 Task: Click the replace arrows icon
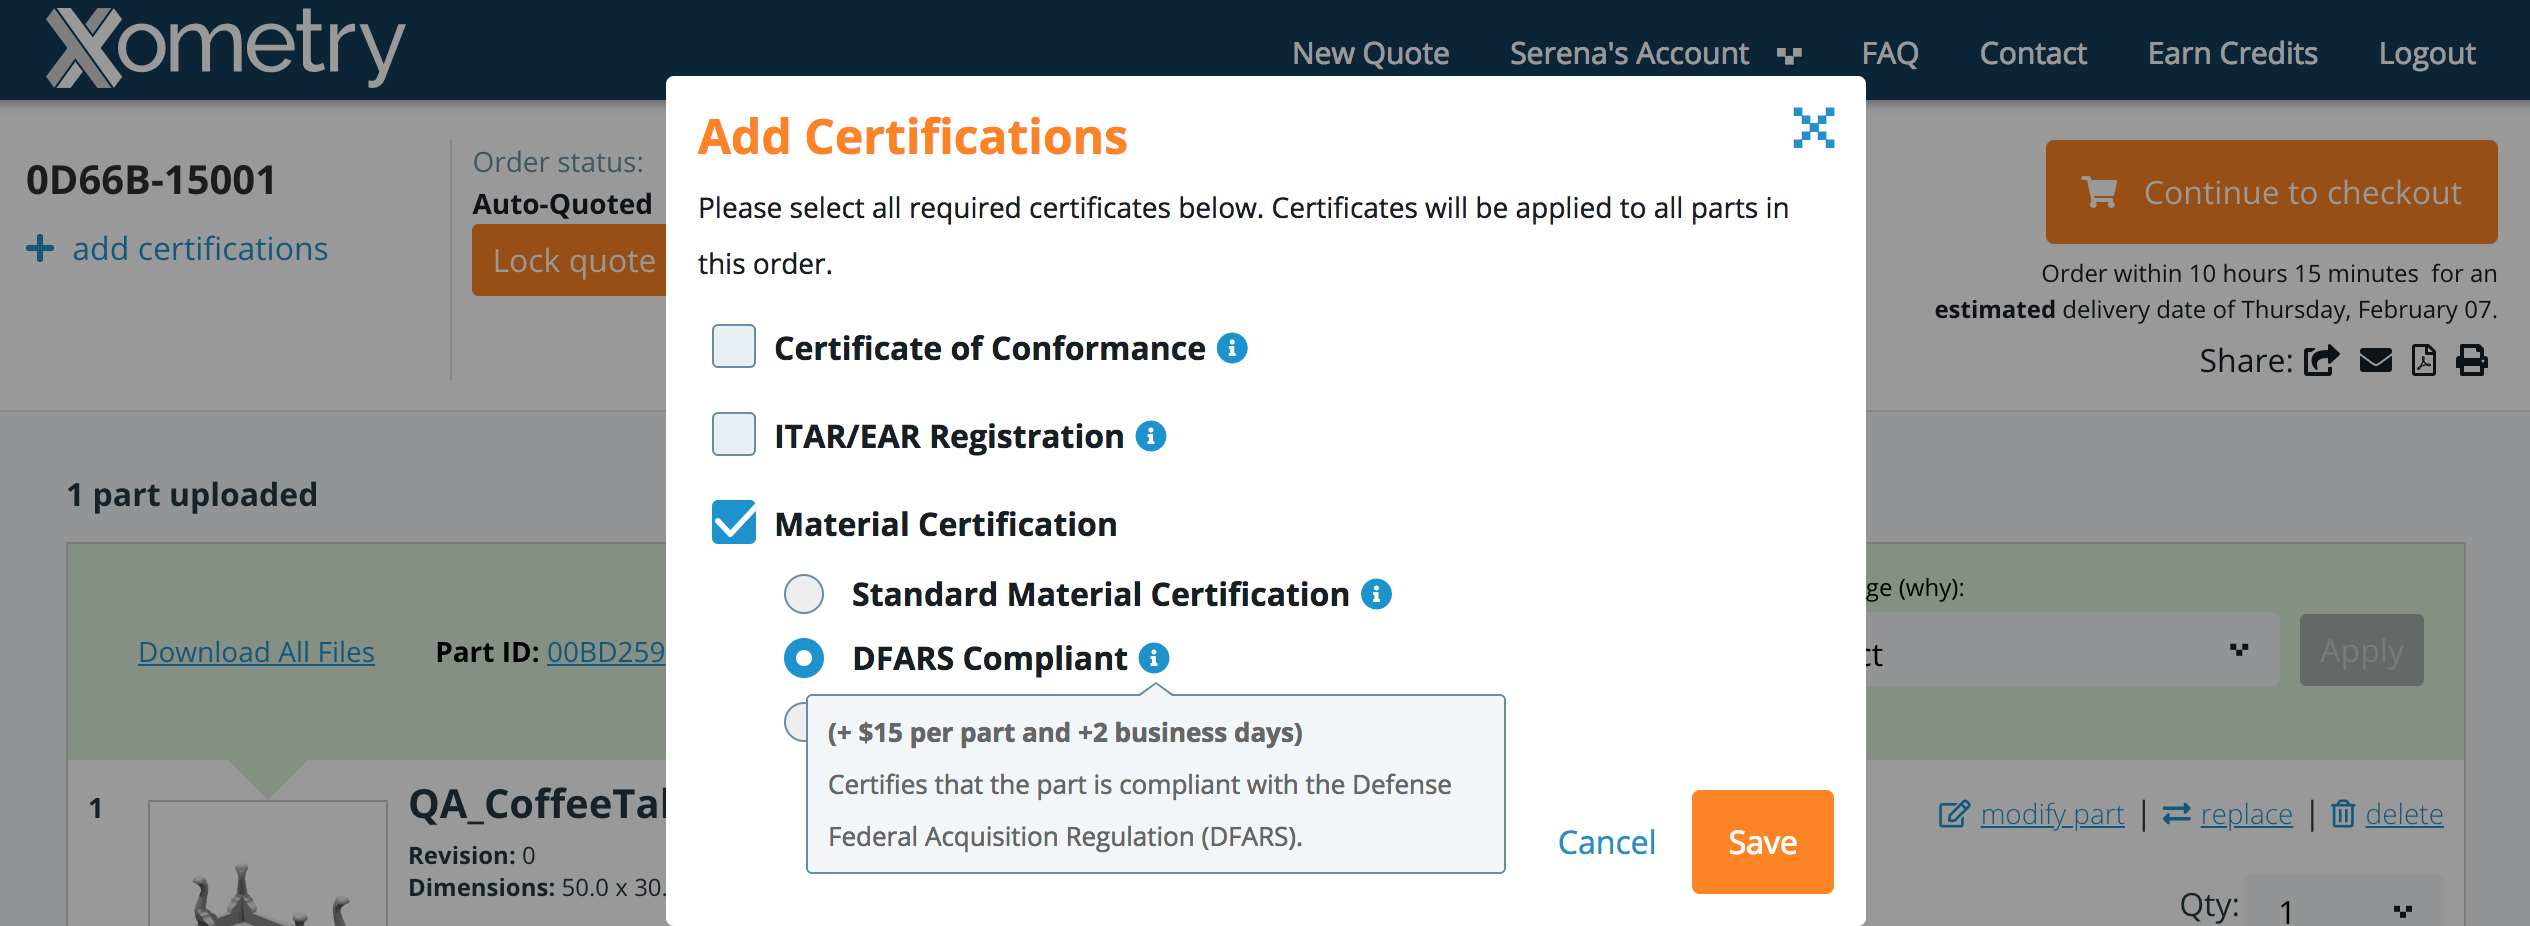pyautogui.click(x=2176, y=814)
